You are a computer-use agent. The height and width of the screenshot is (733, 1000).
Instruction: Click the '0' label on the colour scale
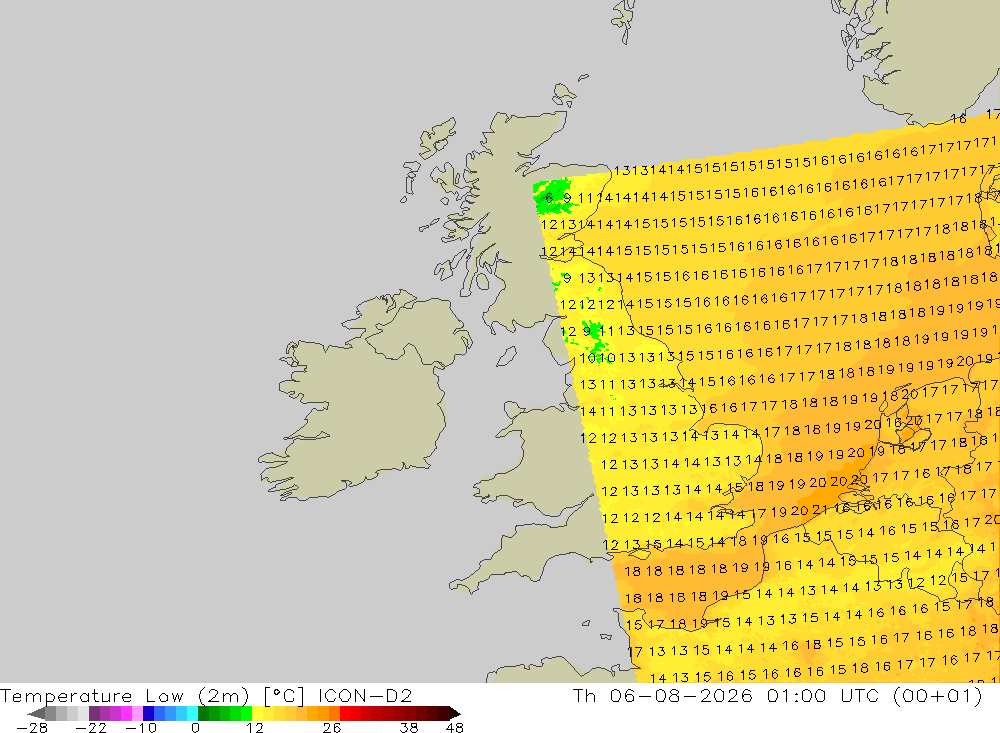[195, 728]
